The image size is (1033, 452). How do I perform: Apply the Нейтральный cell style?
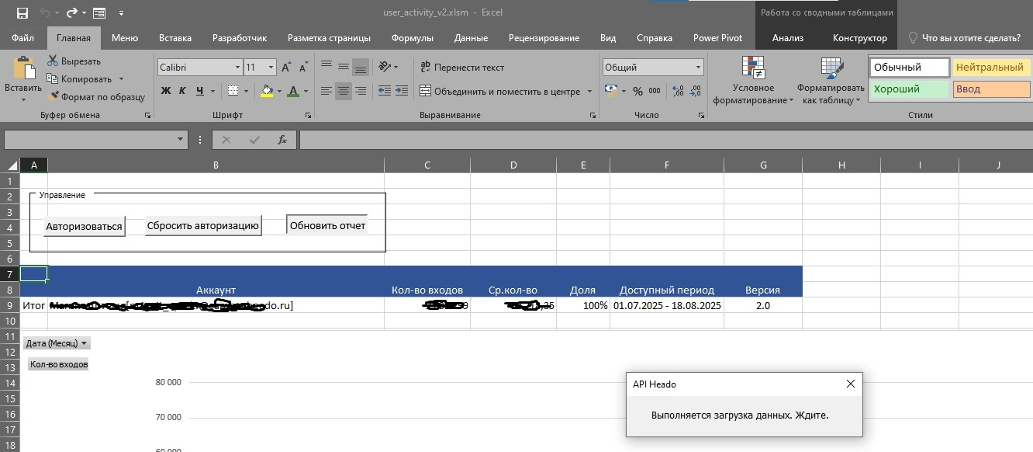coord(991,67)
